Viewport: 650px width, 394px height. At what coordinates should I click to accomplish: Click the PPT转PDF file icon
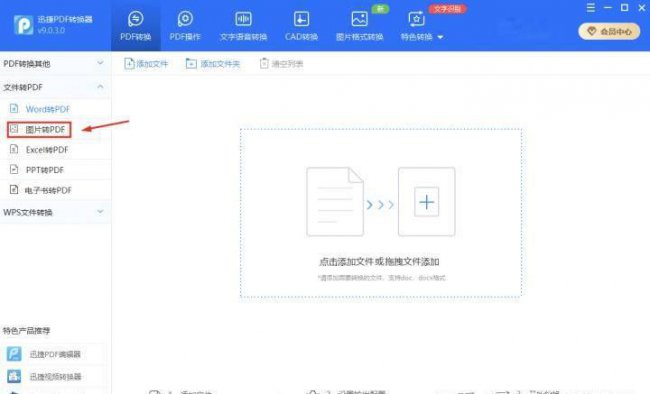tap(14, 170)
